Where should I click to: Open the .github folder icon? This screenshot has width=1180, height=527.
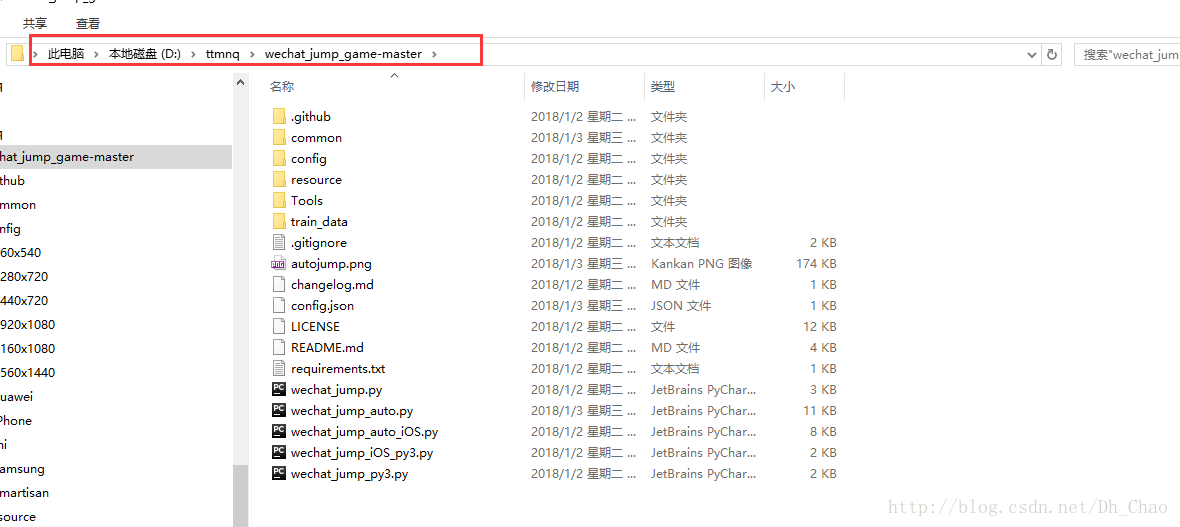click(x=278, y=117)
